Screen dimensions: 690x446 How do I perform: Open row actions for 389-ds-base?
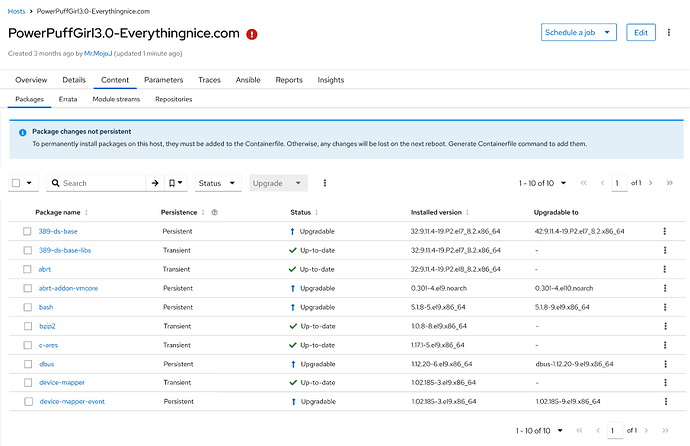[664, 231]
